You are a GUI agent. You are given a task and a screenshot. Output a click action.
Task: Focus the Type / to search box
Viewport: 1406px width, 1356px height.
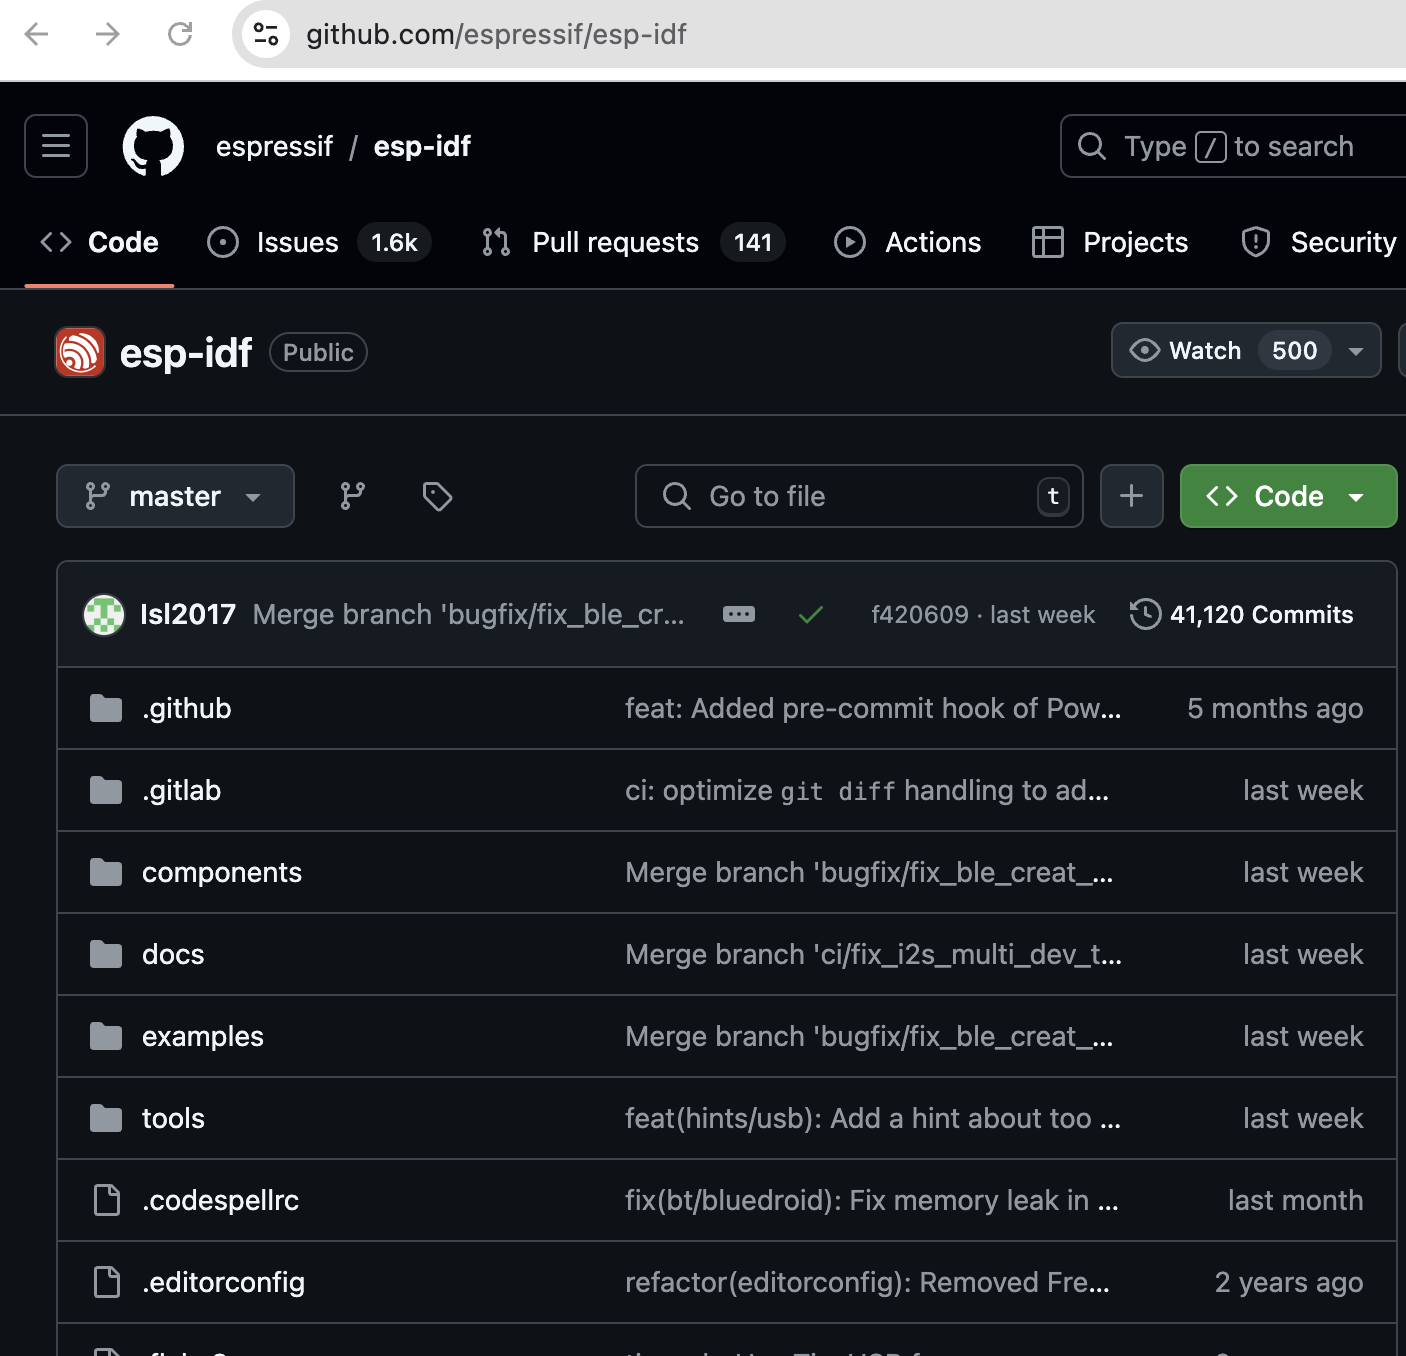click(1233, 147)
